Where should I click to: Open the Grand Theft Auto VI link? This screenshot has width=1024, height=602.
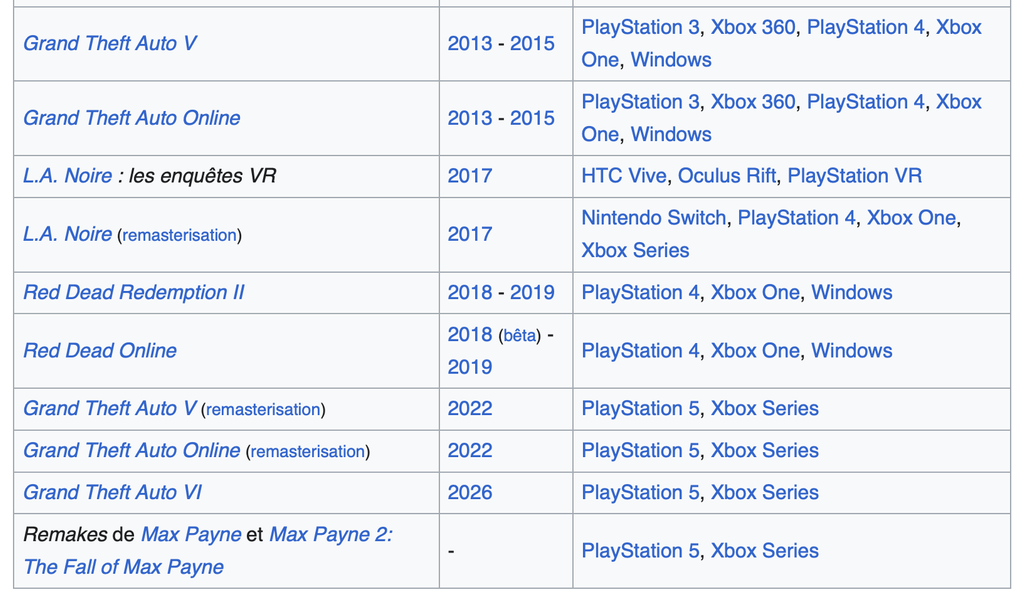[112, 492]
